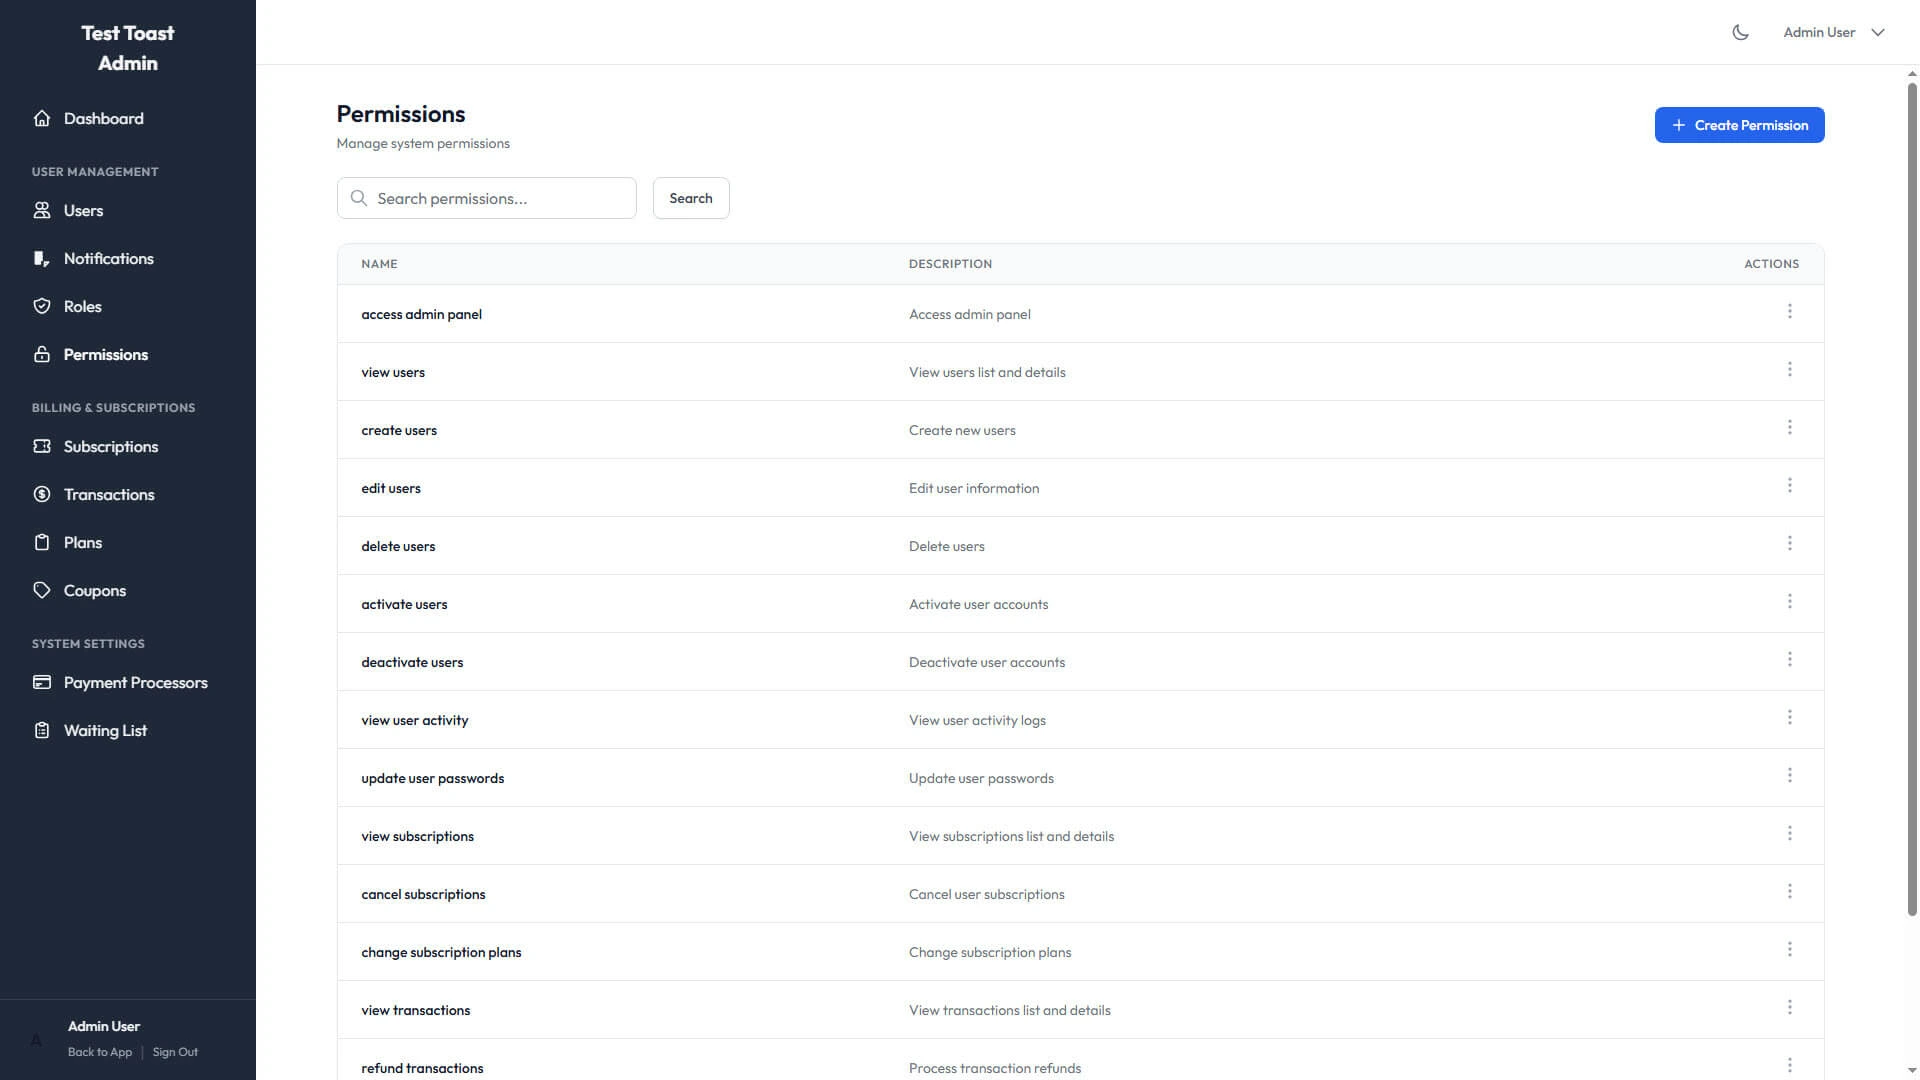Image resolution: width=1920 pixels, height=1080 pixels.
Task: Click the Sign Out link
Action: (x=175, y=1052)
